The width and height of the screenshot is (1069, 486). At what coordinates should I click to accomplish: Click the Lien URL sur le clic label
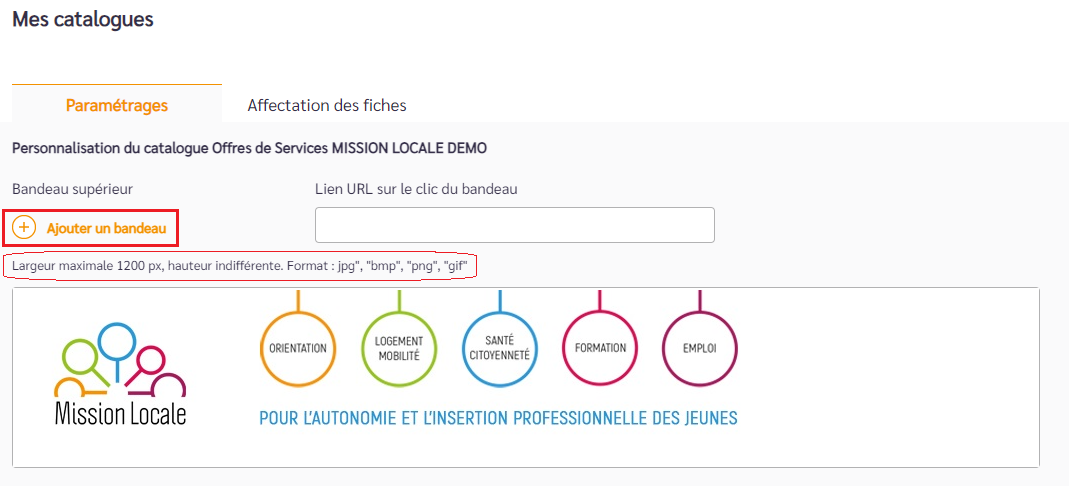pyautogui.click(x=416, y=189)
